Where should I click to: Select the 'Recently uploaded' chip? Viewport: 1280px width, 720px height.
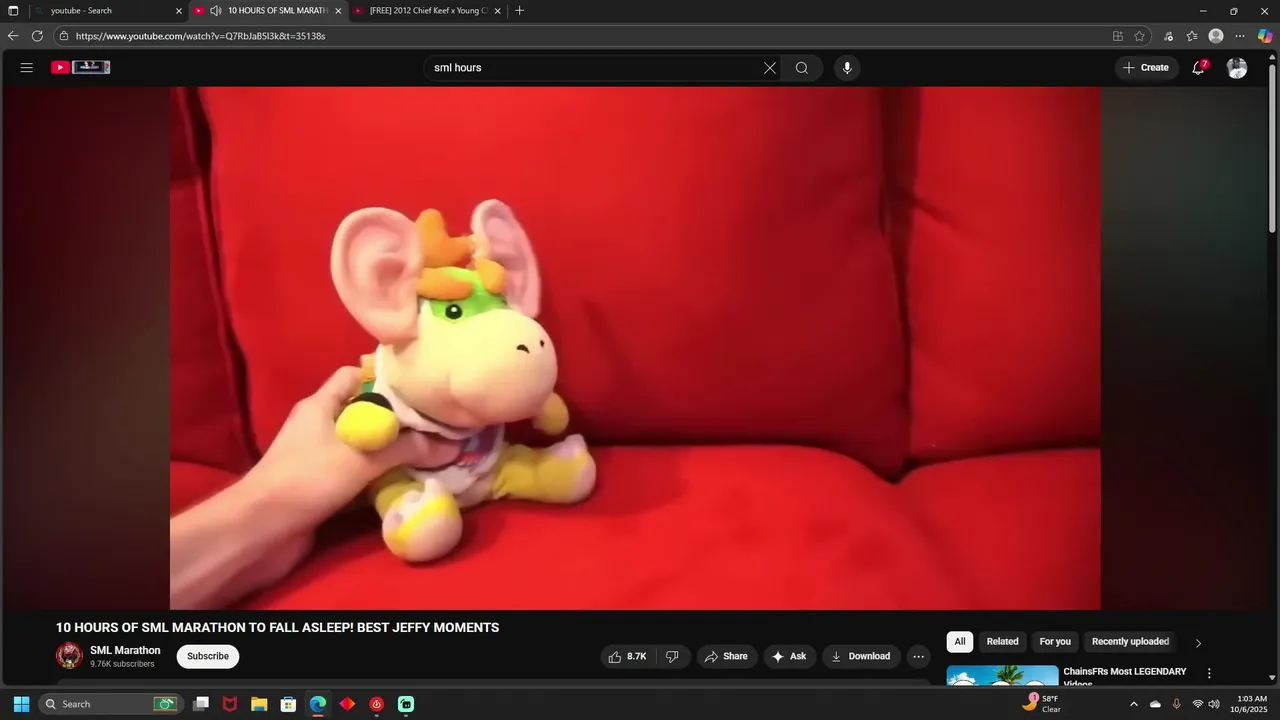(1130, 642)
